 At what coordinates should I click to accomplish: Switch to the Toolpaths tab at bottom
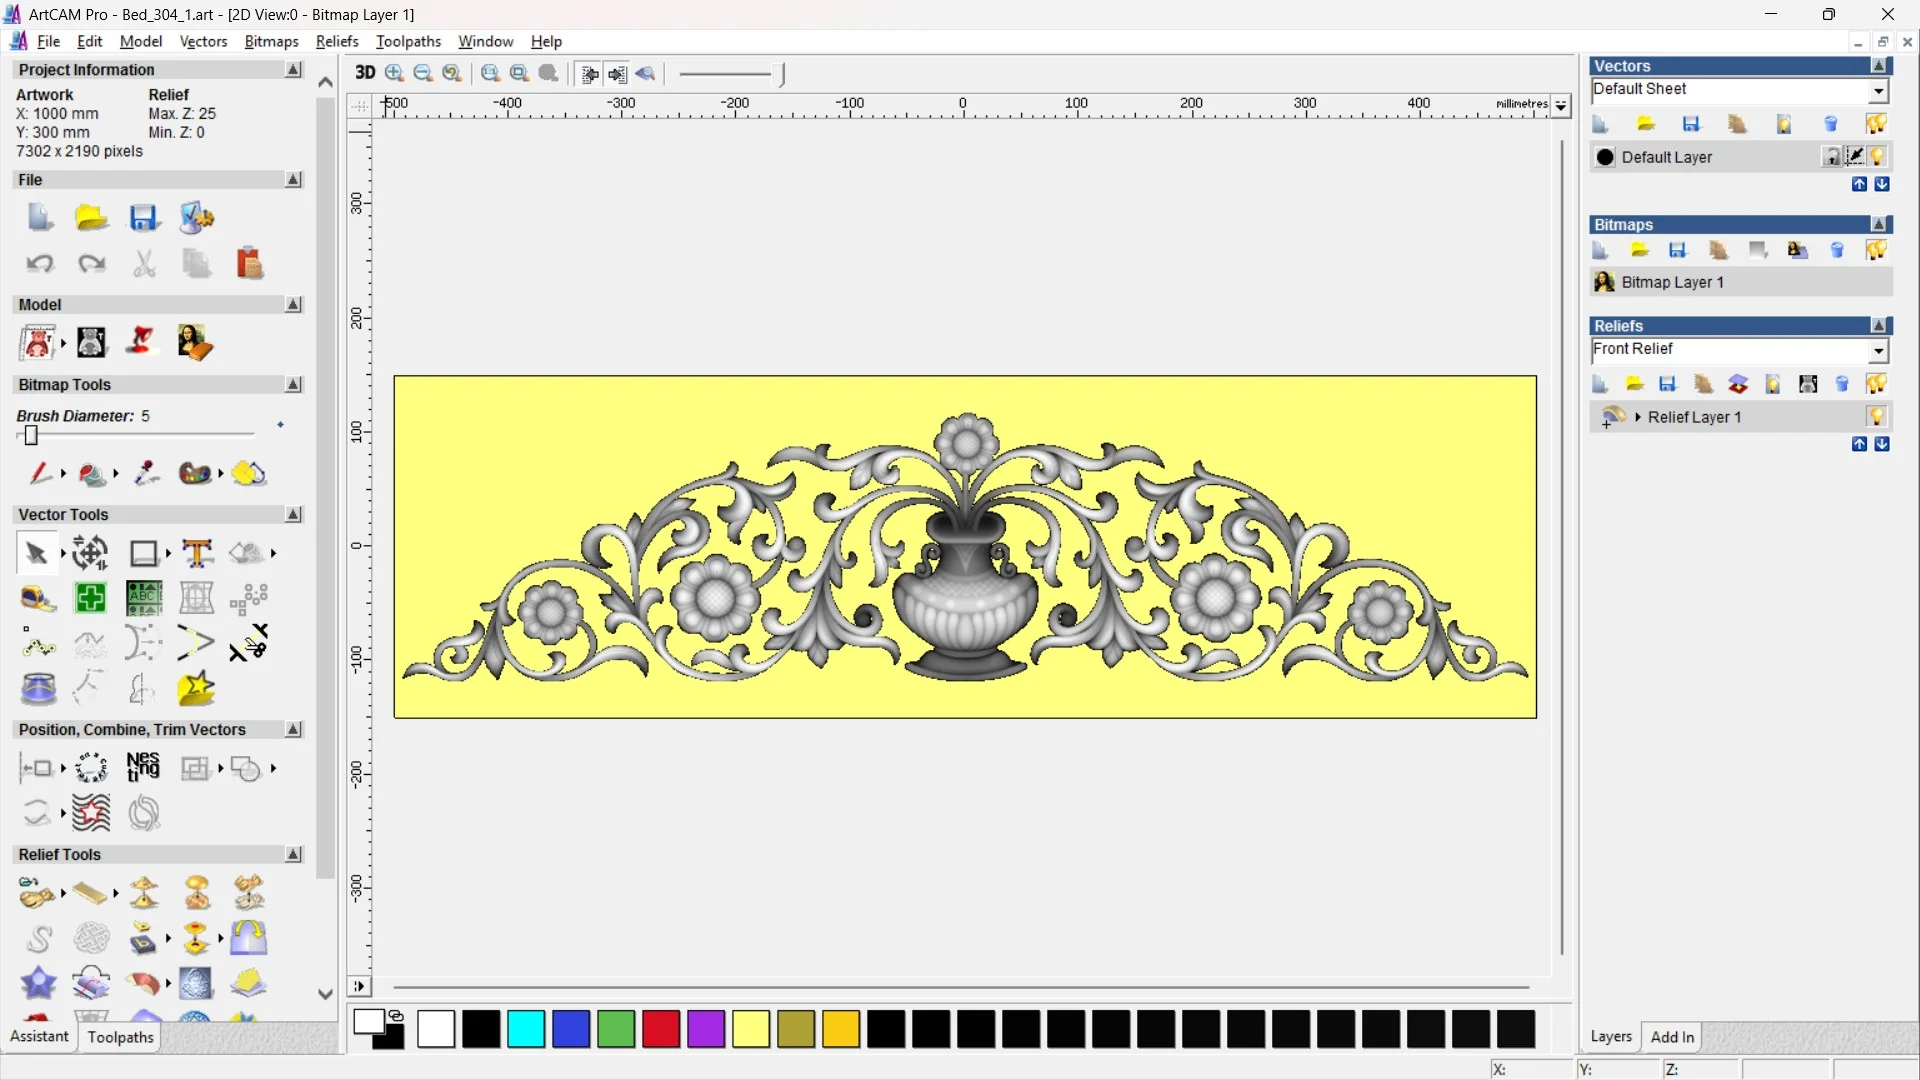click(x=120, y=1037)
